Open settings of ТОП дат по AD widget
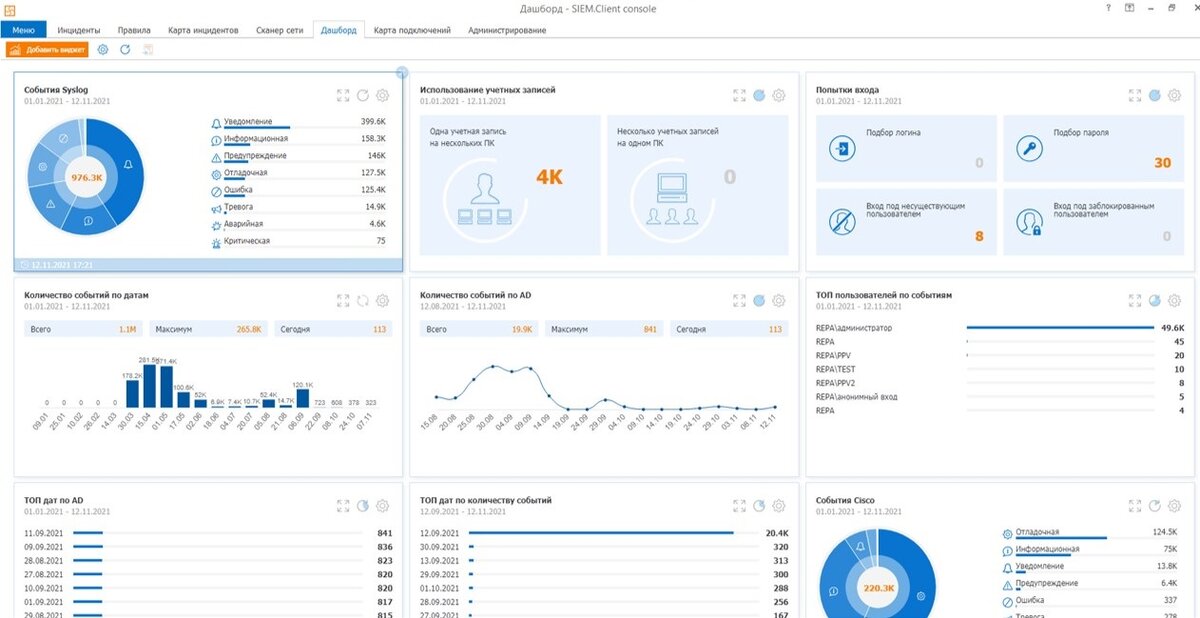Screen dimensions: 1200x618 [383, 505]
